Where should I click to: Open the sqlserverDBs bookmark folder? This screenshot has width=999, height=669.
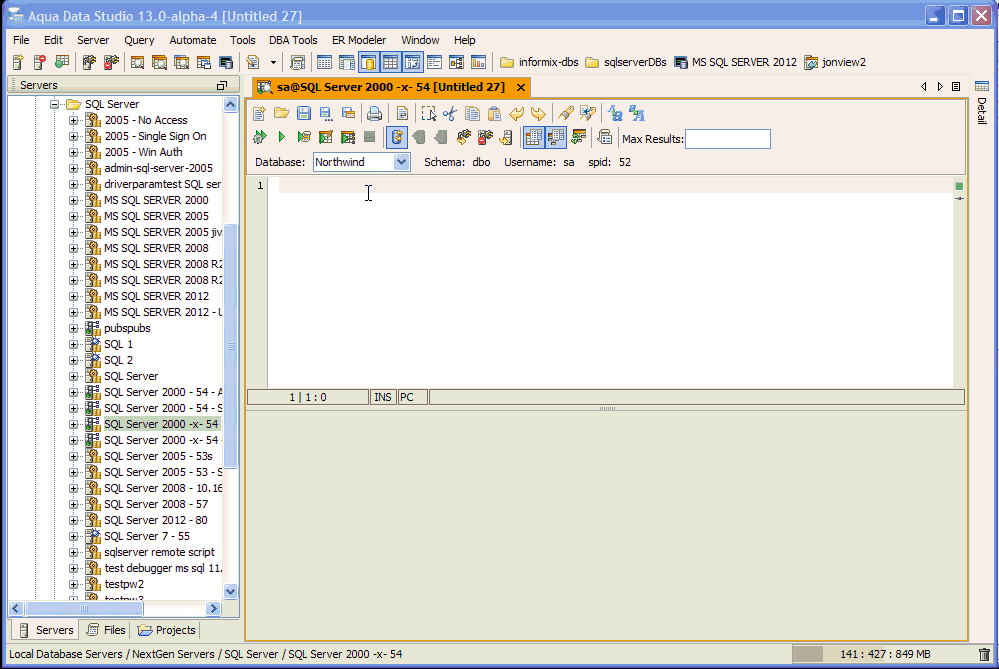click(x=626, y=62)
